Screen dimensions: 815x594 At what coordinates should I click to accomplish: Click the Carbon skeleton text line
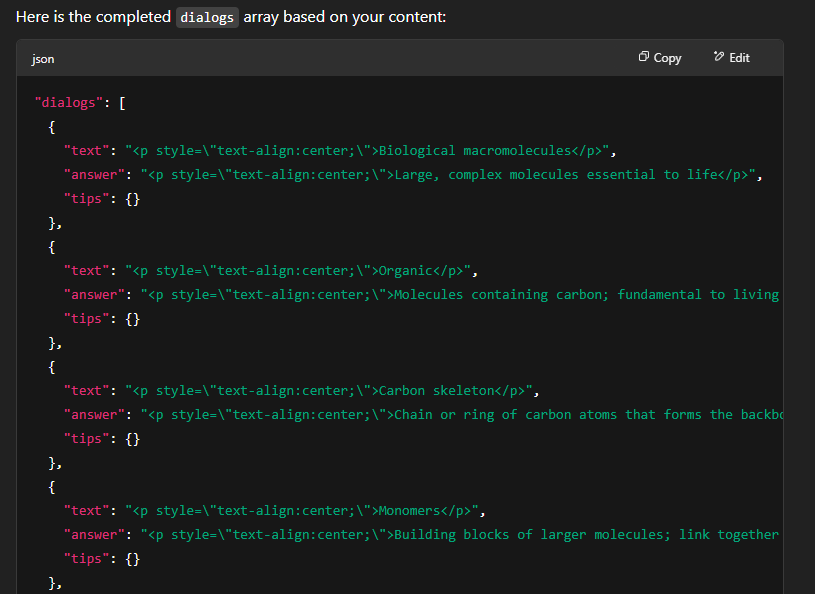pyautogui.click(x=301, y=391)
